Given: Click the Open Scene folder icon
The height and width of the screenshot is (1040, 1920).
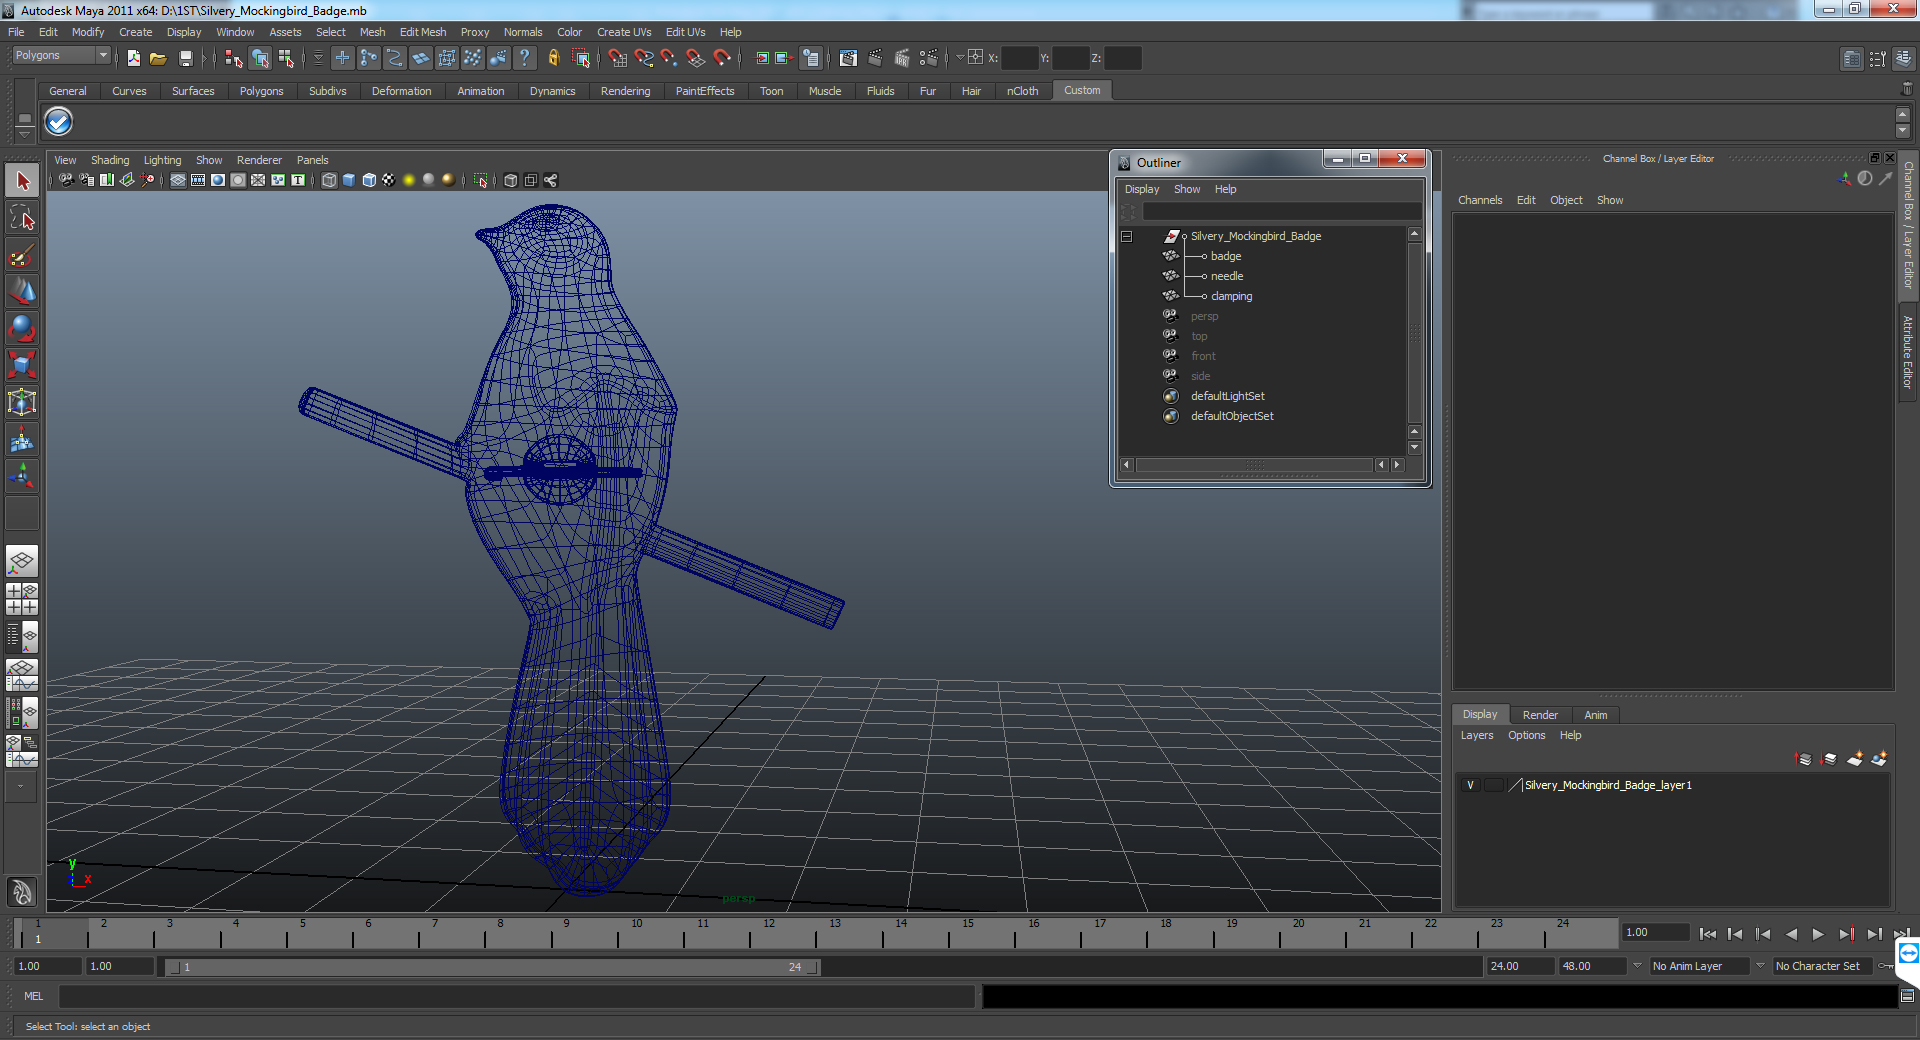Looking at the screenshot, I should click(x=158, y=58).
